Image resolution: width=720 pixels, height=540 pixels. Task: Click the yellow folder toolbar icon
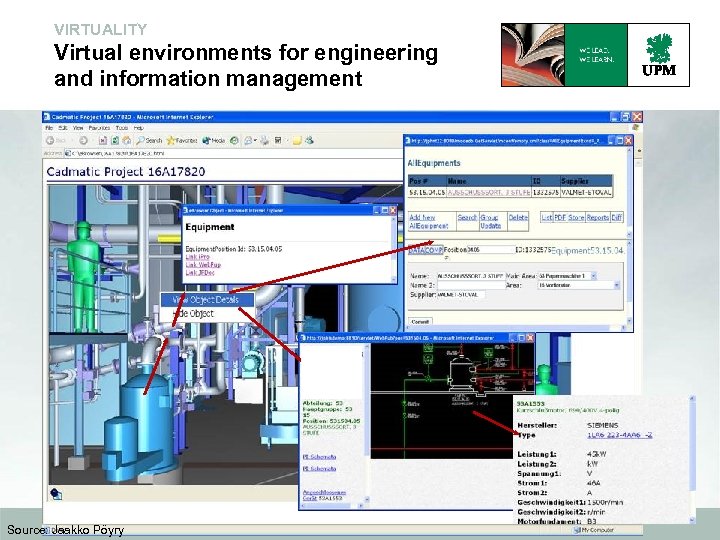click(x=297, y=141)
